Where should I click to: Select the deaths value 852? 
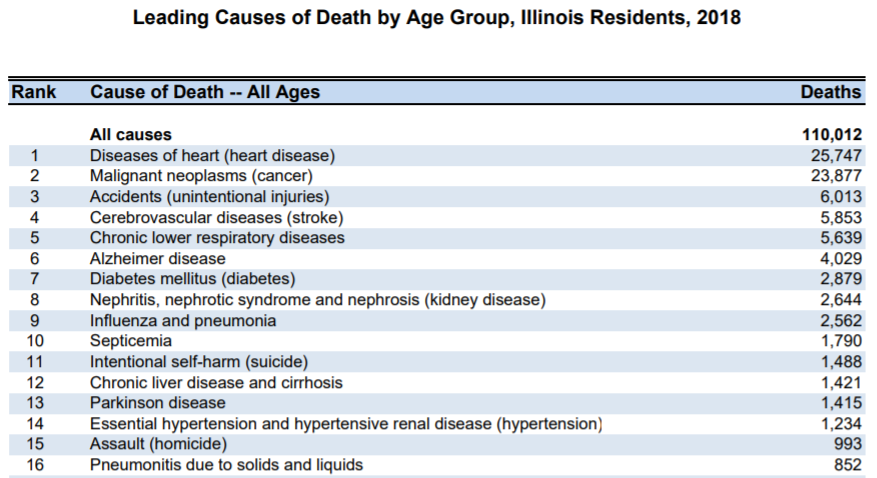(x=848, y=465)
